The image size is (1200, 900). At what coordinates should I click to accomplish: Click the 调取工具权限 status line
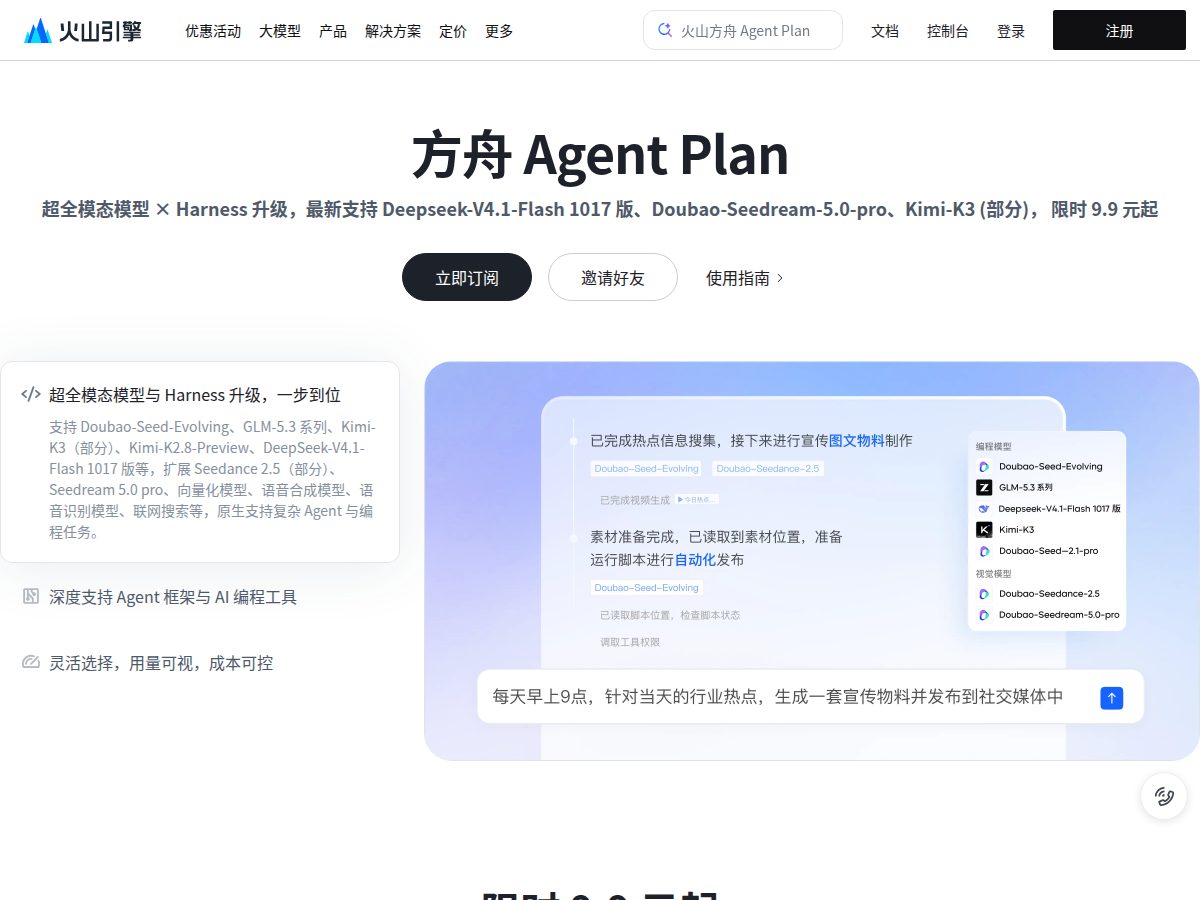630,642
